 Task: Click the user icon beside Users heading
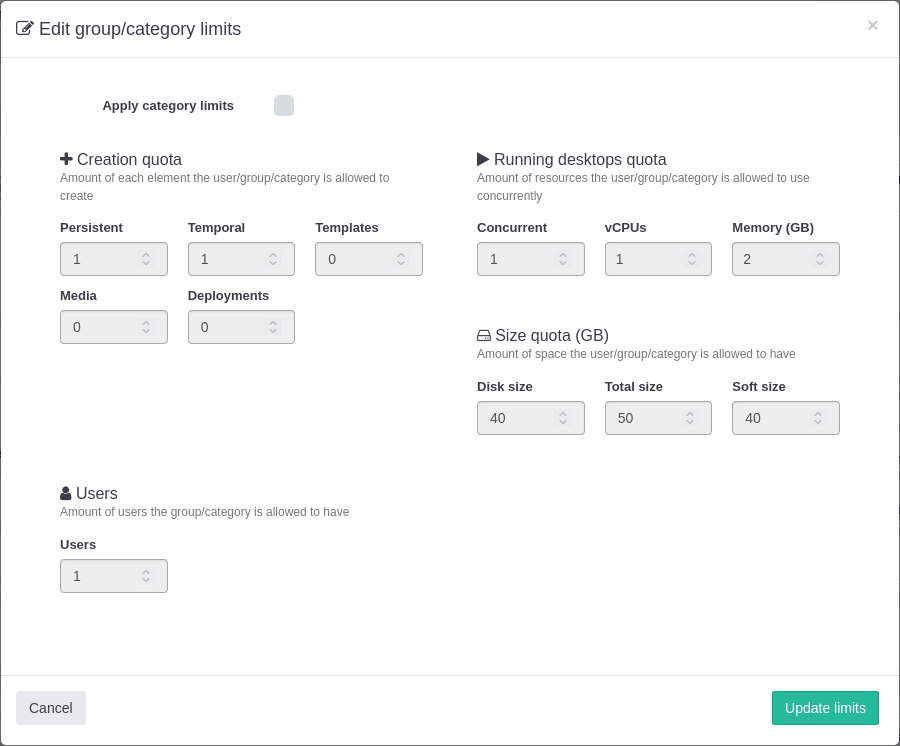click(x=66, y=493)
